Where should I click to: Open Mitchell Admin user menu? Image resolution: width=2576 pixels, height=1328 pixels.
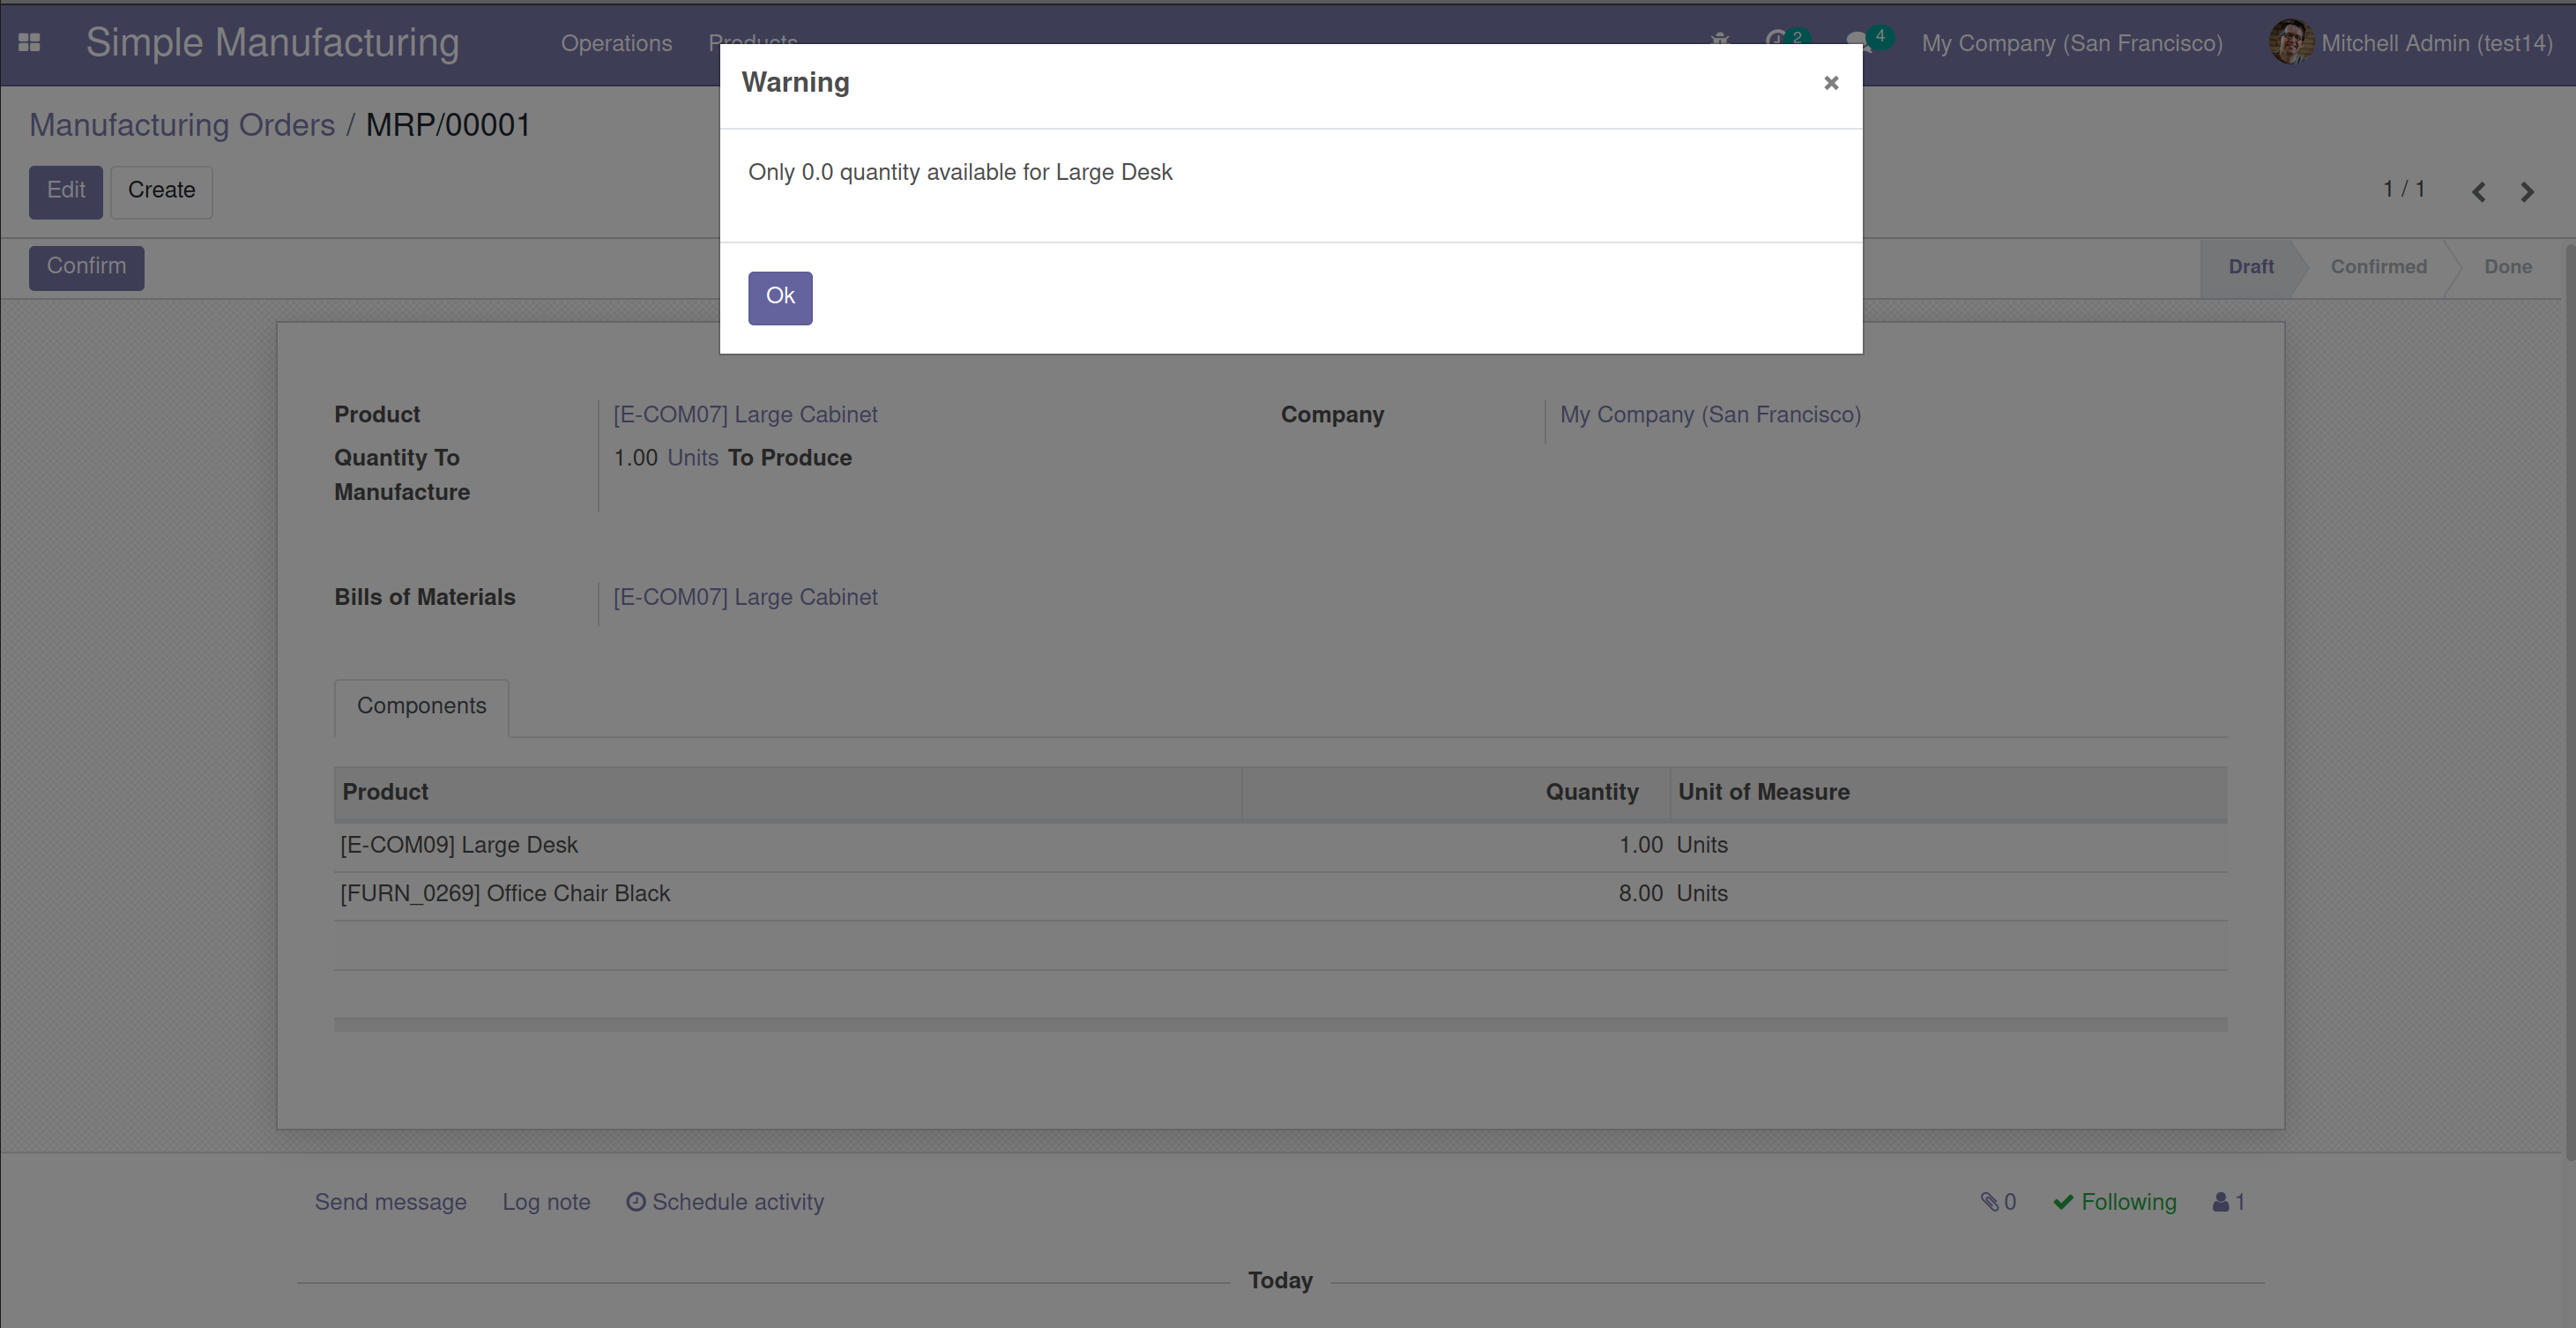[x=2435, y=43]
